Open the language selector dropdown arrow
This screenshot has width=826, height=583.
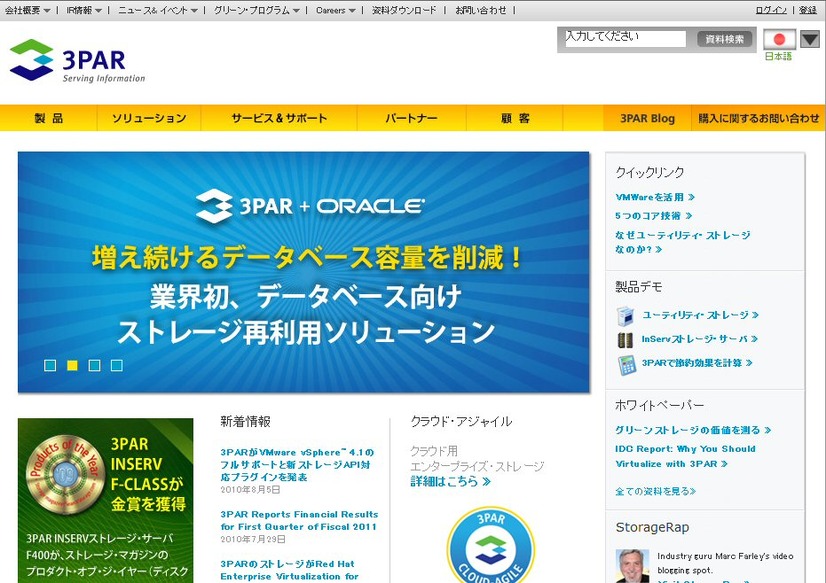tap(810, 39)
